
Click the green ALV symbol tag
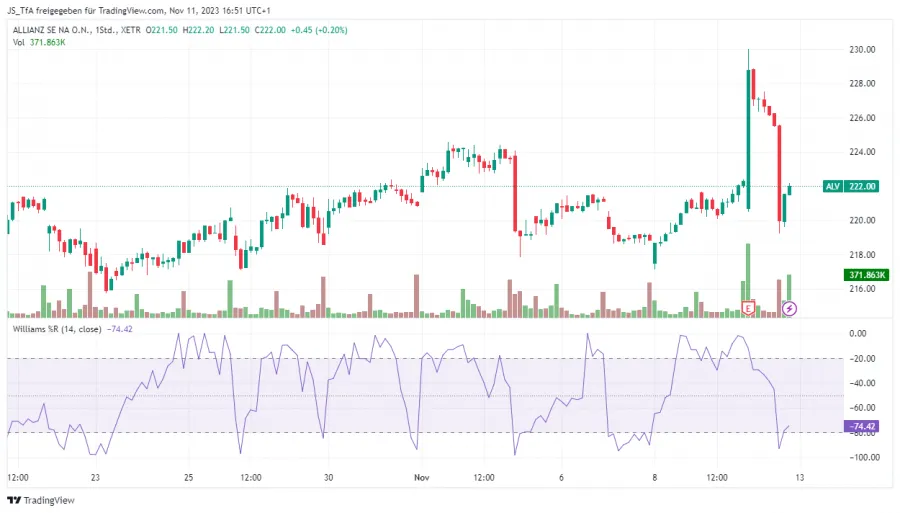pyautogui.click(x=832, y=186)
